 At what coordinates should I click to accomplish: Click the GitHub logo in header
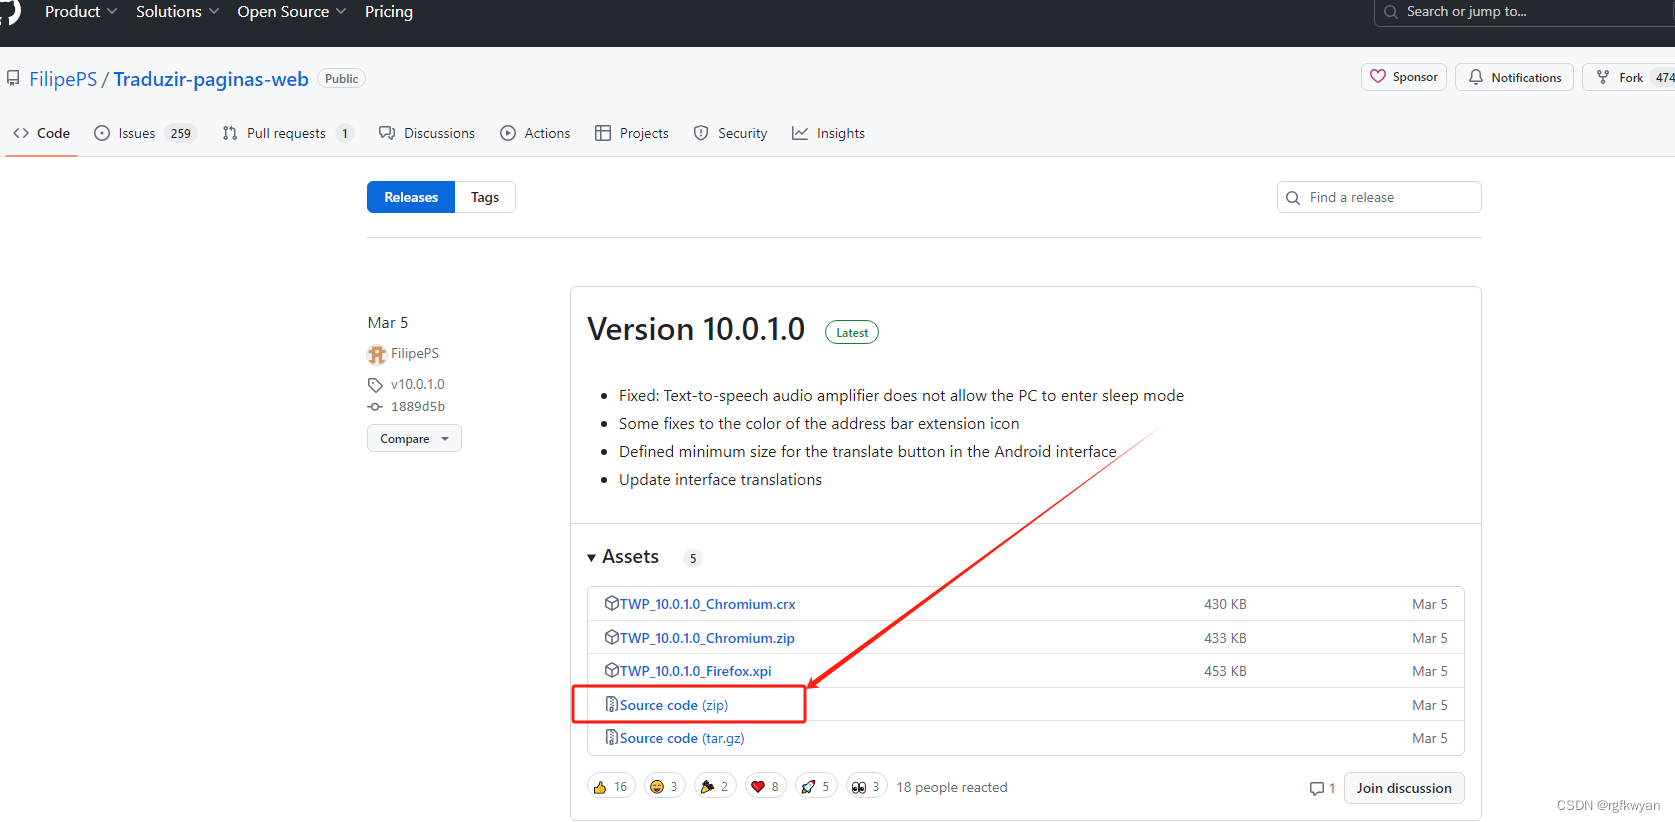(x=10, y=10)
